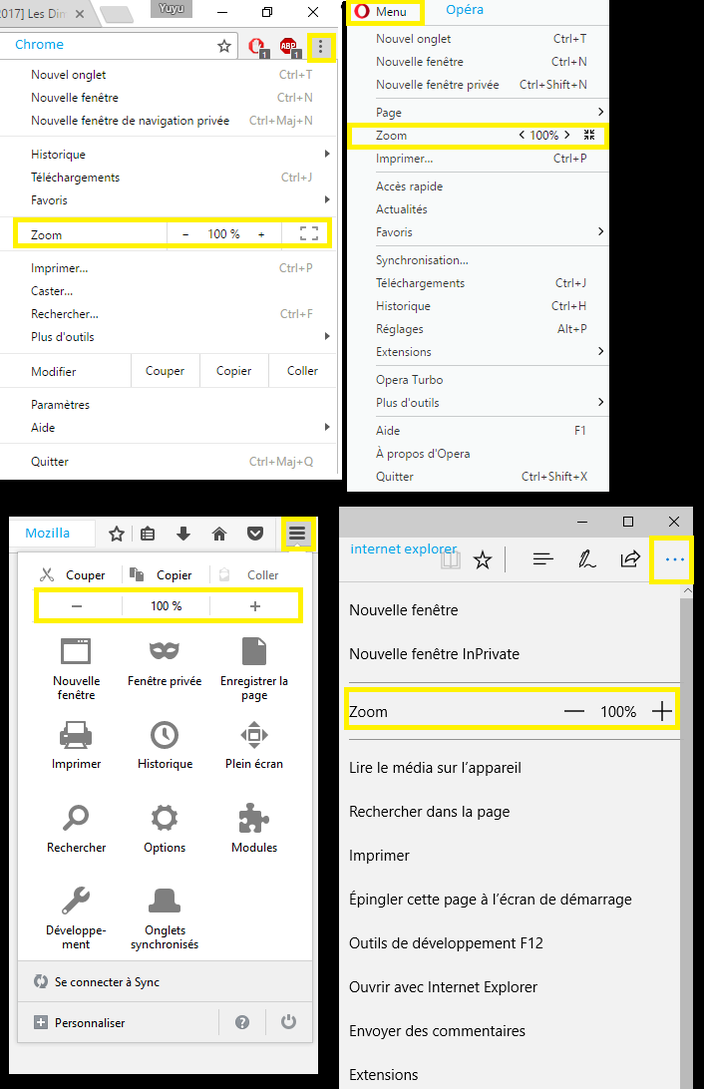Enable Opera Turbo in Opera menu
The image size is (704, 1089).
[409, 380]
